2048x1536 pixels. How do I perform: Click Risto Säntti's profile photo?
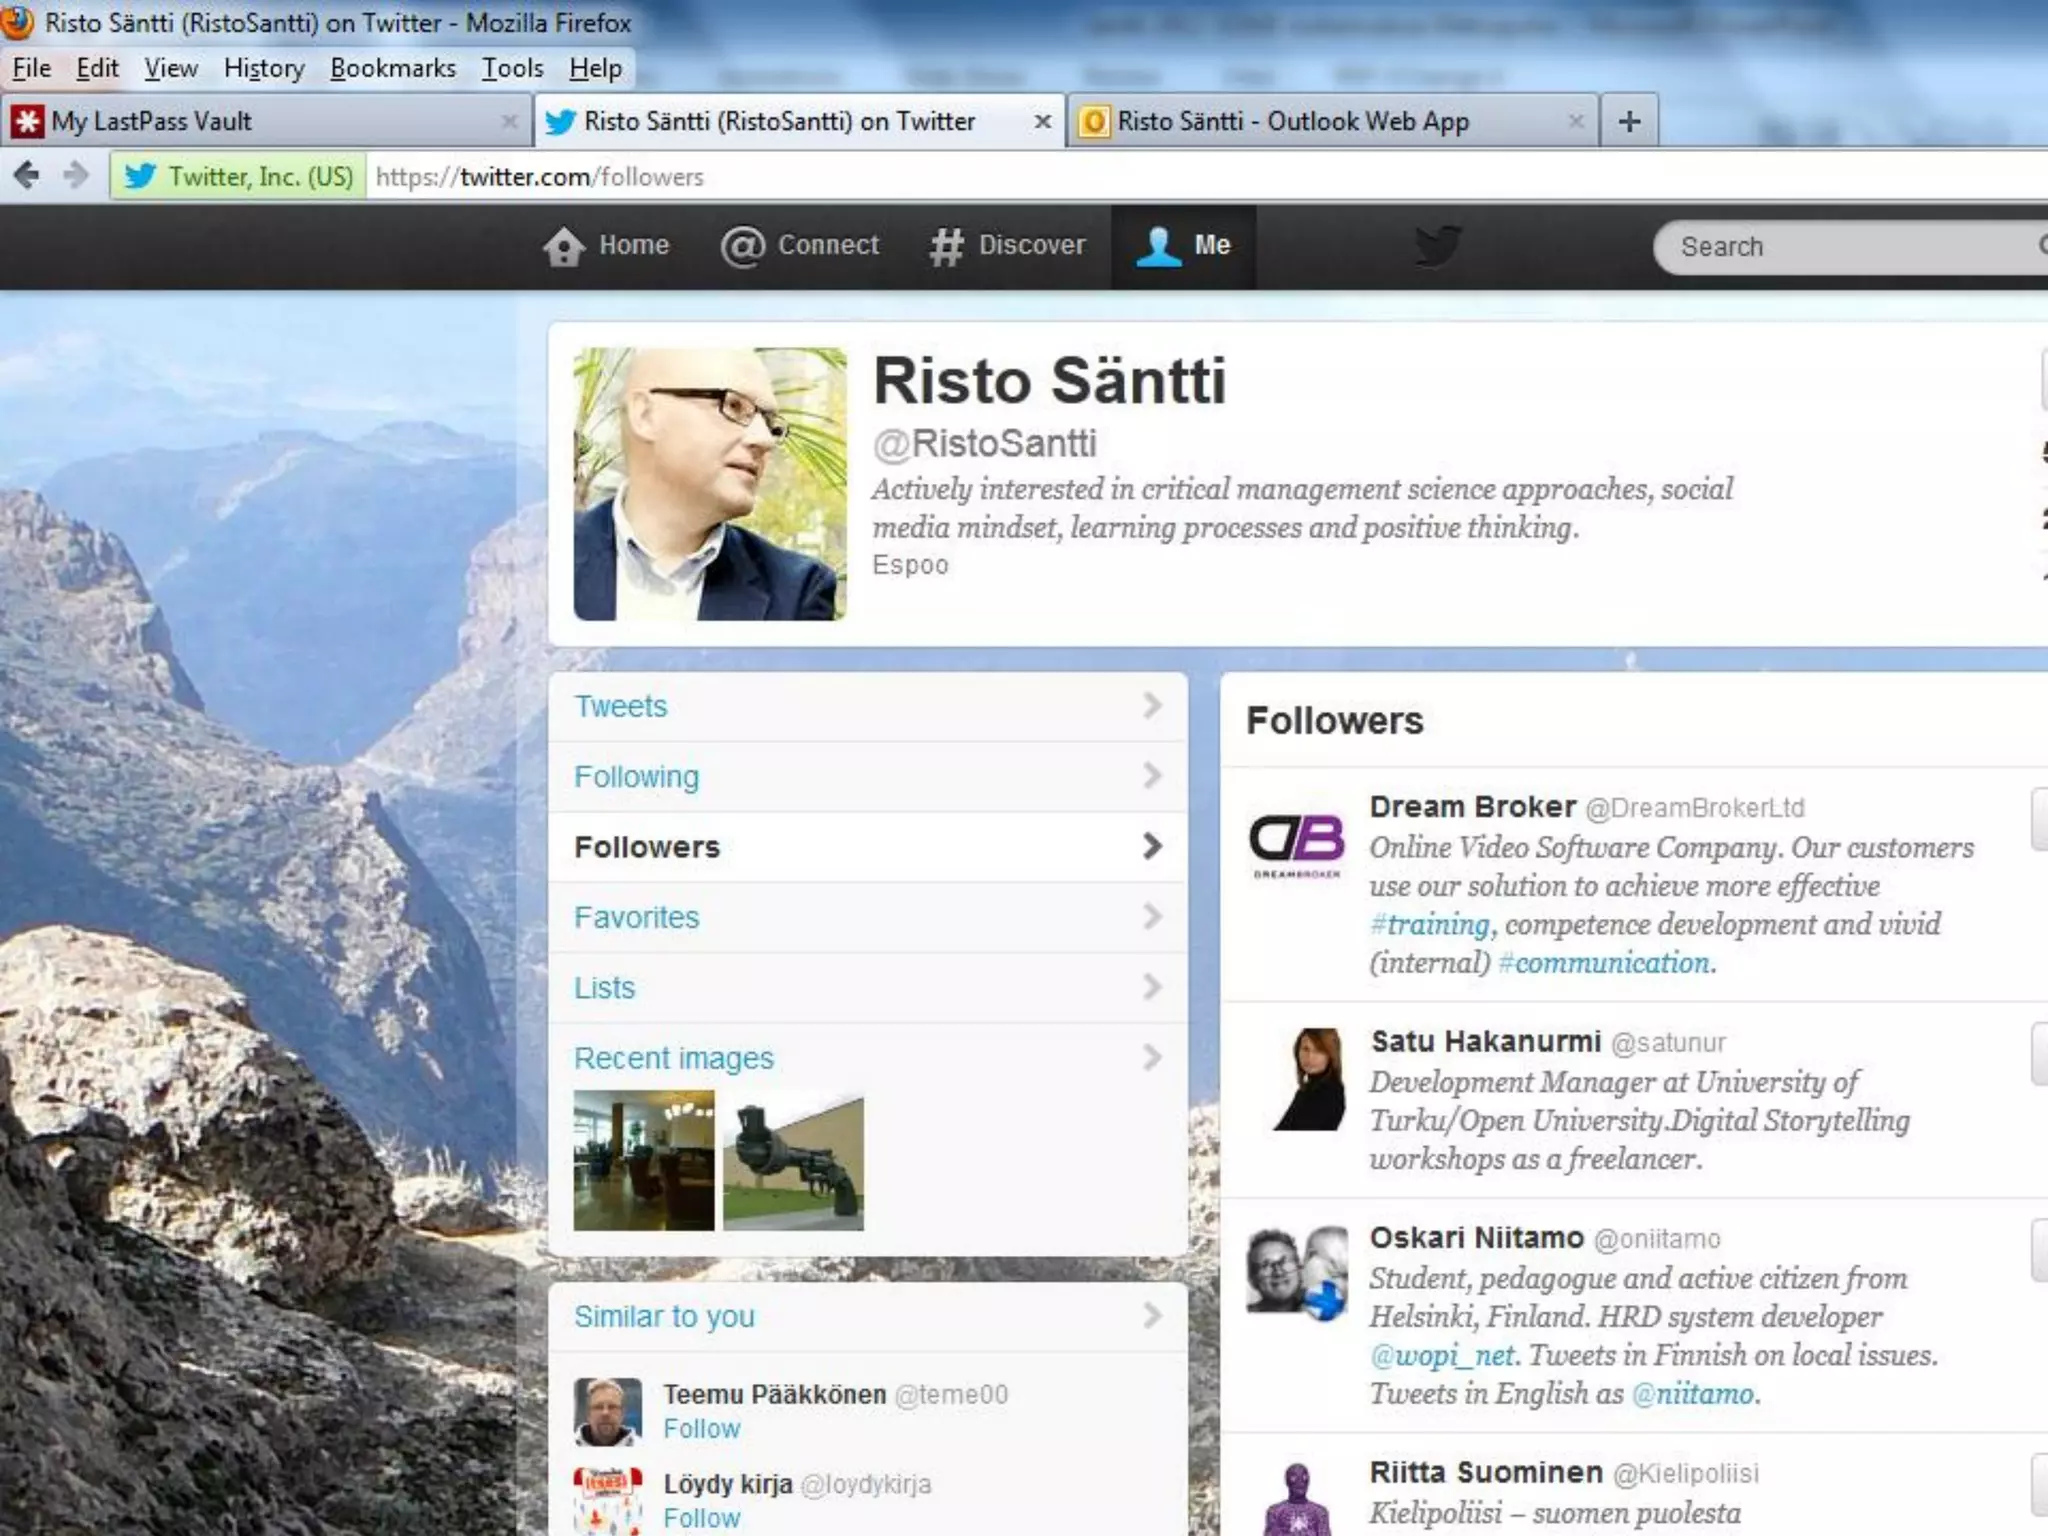pyautogui.click(x=710, y=484)
